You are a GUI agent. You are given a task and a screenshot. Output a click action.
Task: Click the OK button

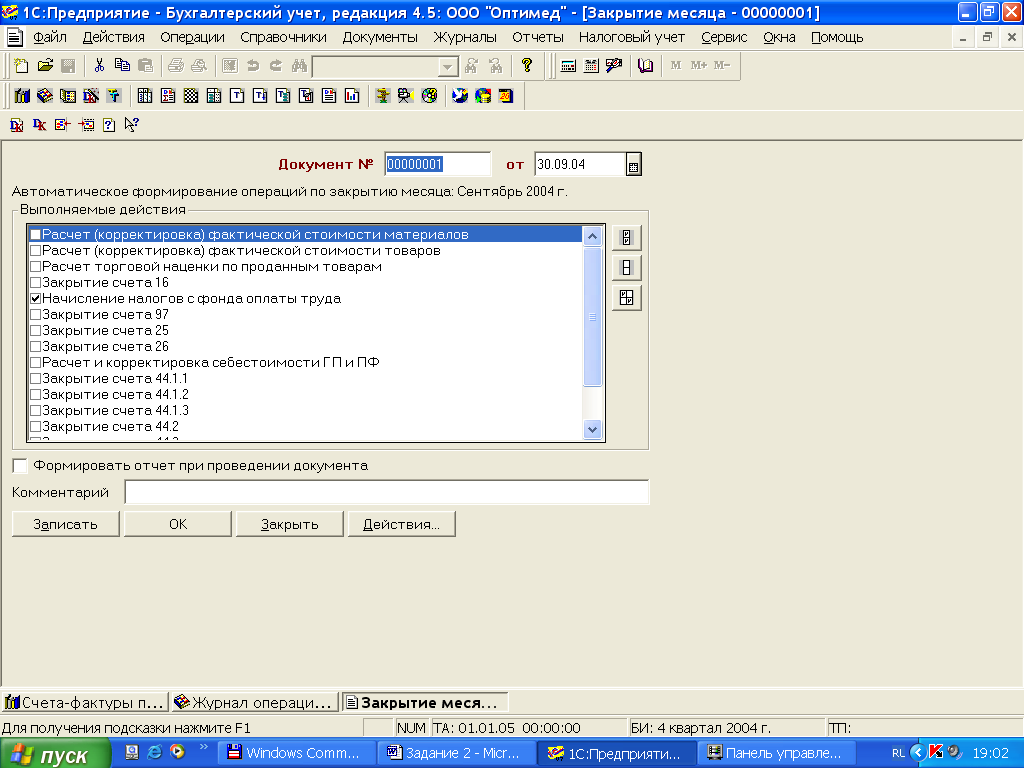[178, 524]
